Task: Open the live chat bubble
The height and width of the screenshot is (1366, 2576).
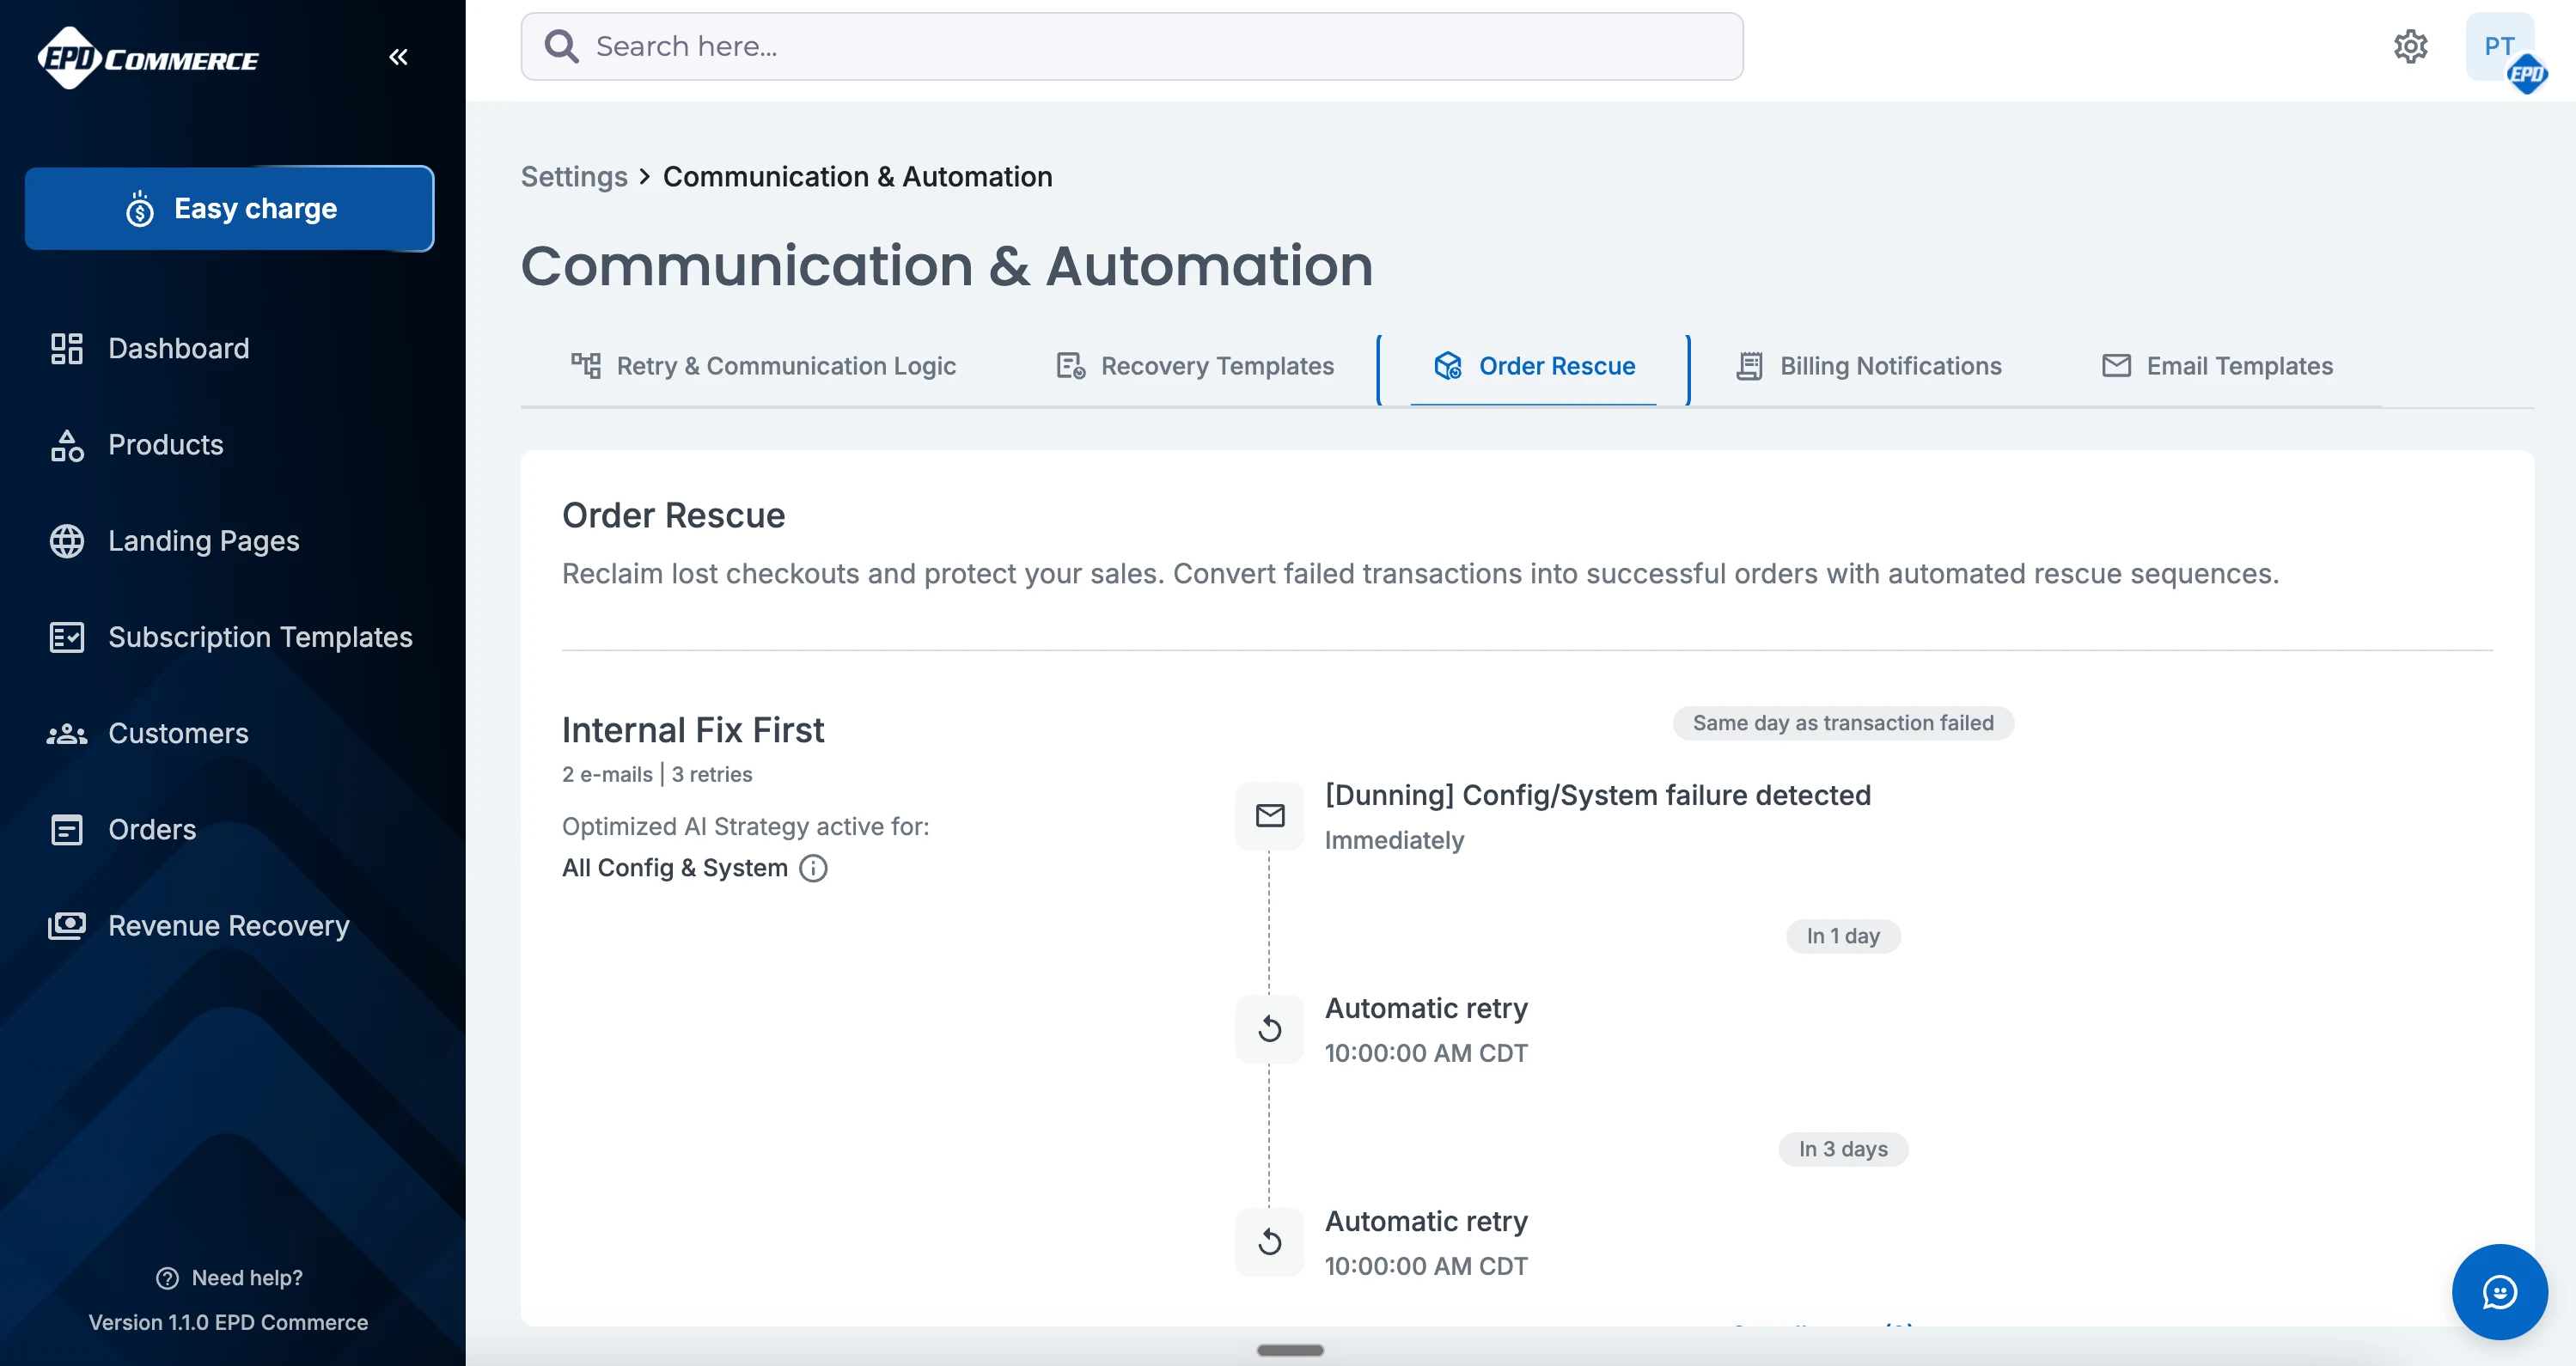Action: pyautogui.click(x=2499, y=1292)
